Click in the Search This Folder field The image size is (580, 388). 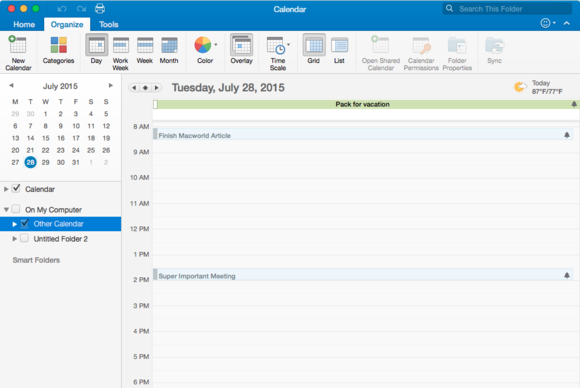pos(507,9)
